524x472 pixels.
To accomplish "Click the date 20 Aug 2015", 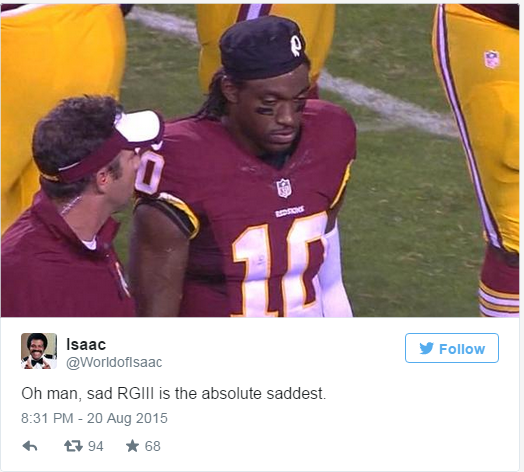I will tap(127, 418).
